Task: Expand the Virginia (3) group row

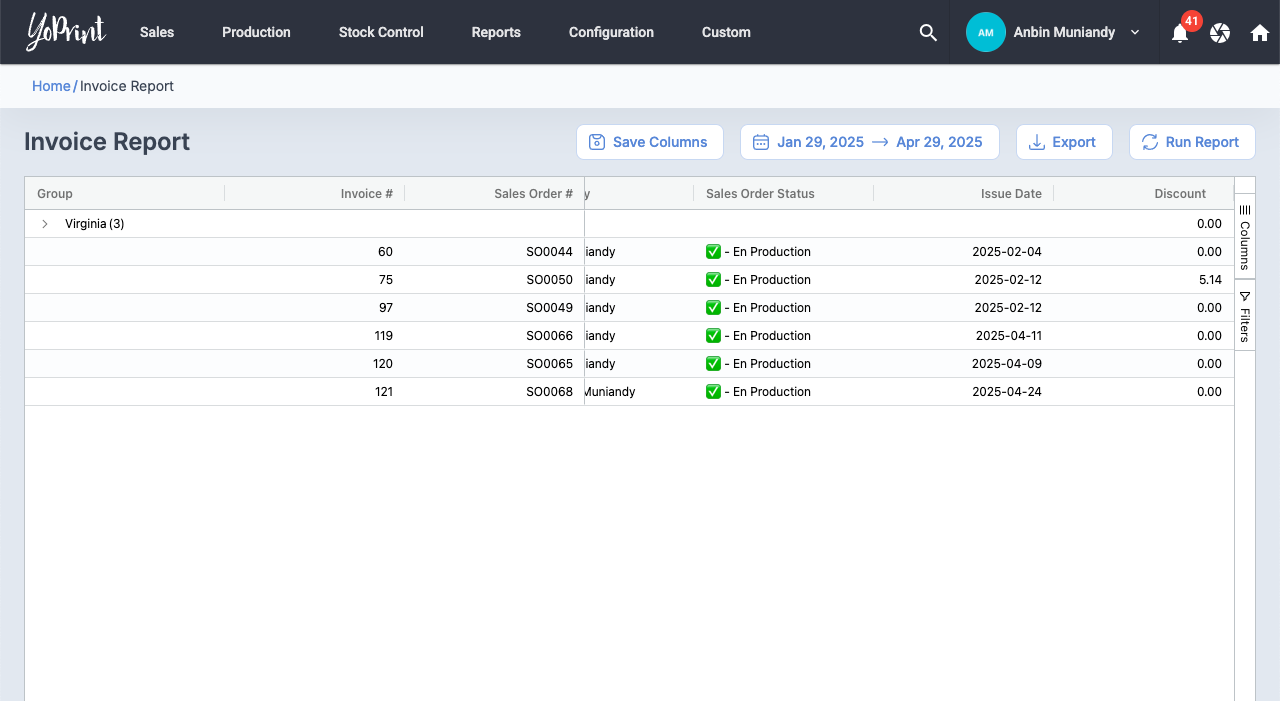Action: click(45, 224)
